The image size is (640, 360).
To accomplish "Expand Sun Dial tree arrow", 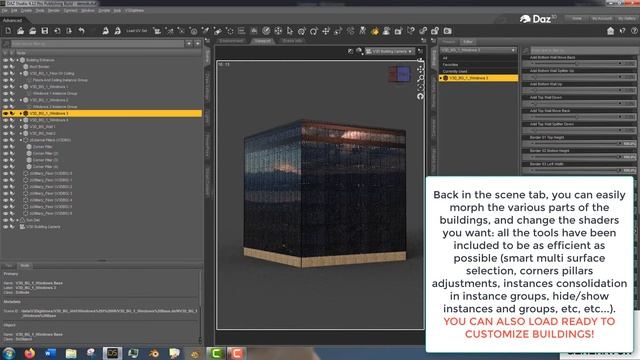I will click(x=18, y=220).
